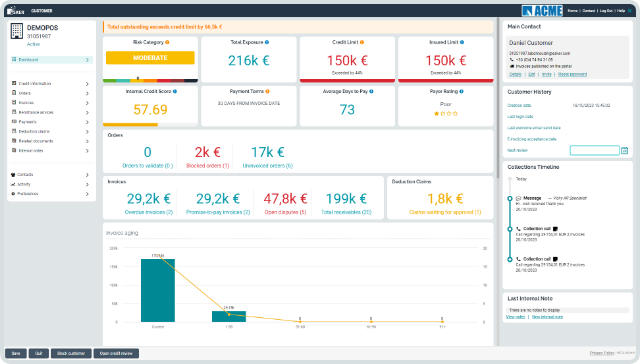Expand the Deduction claims sidebar chevron

pyautogui.click(x=87, y=131)
